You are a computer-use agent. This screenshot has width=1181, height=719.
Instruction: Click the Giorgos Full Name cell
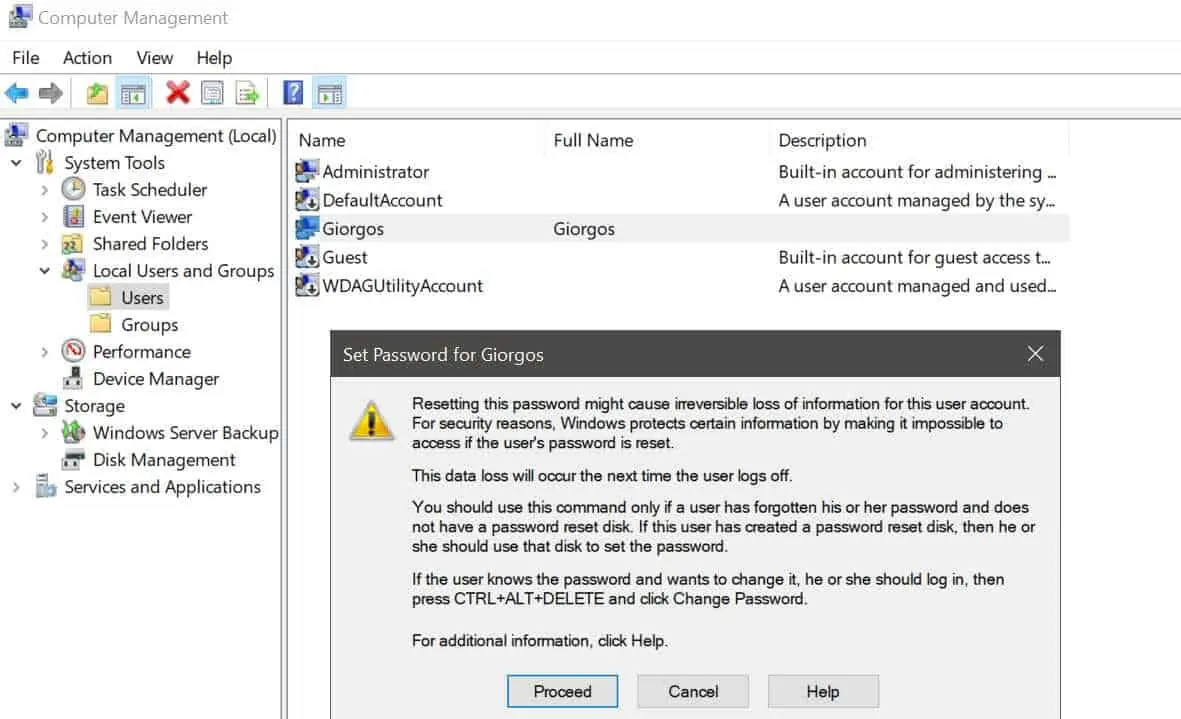(x=584, y=229)
